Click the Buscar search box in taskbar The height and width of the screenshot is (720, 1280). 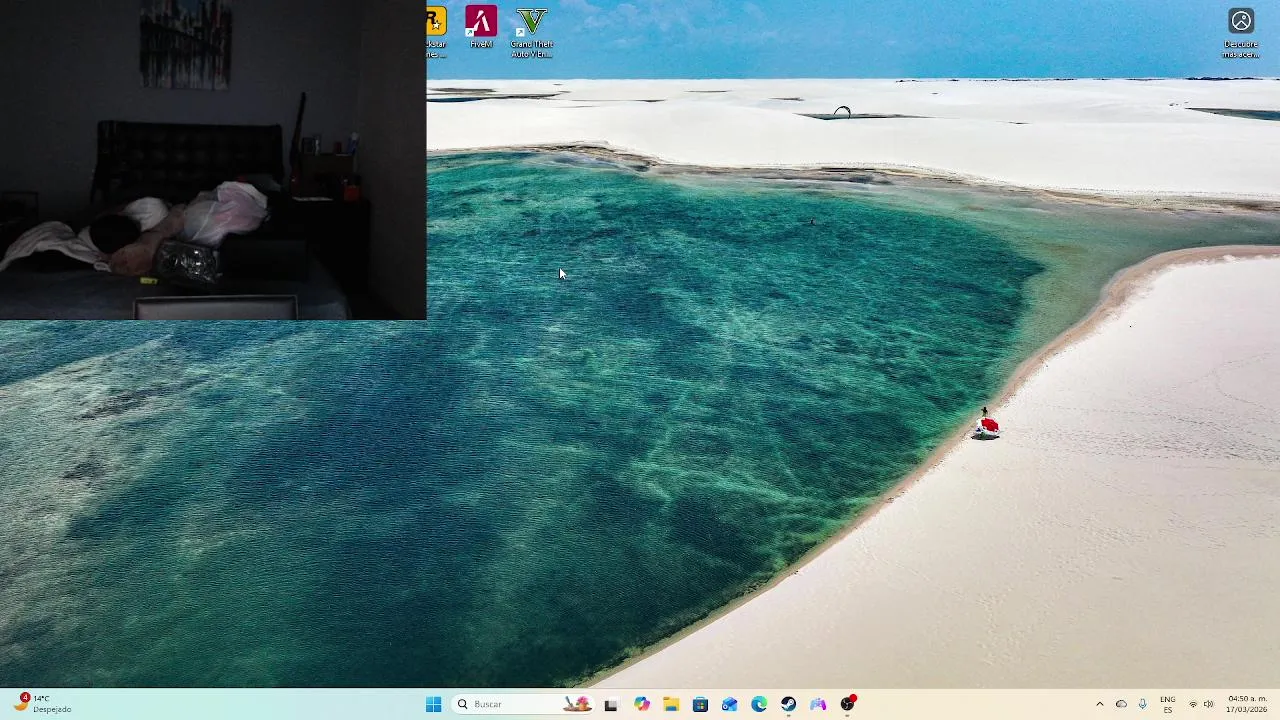[523, 704]
